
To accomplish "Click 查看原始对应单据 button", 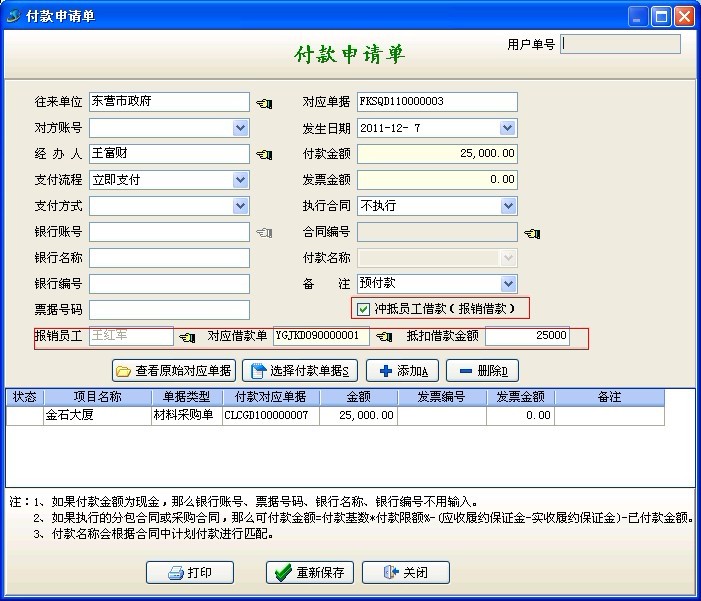I will coord(175,371).
